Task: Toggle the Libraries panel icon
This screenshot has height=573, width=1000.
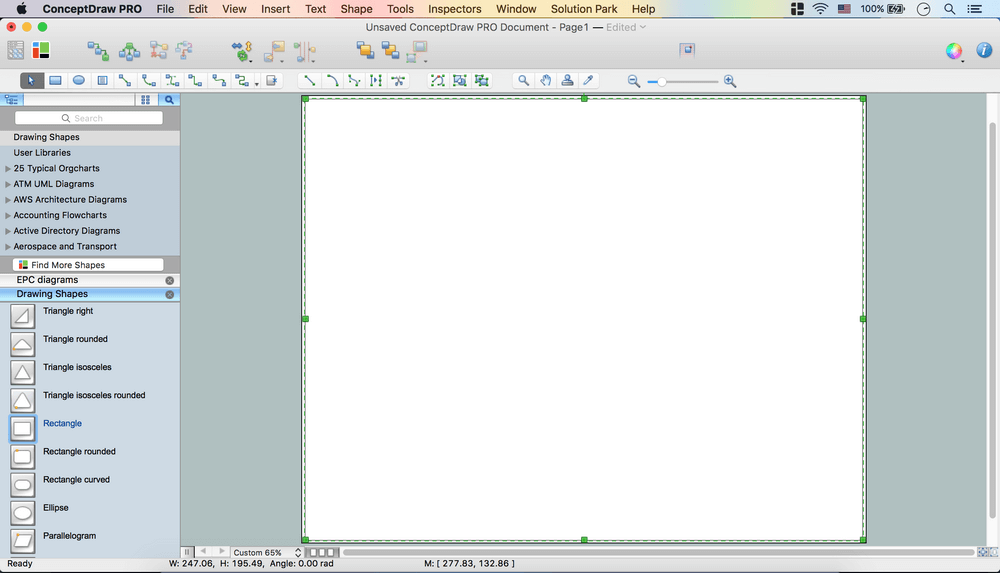Action: click(x=16, y=50)
